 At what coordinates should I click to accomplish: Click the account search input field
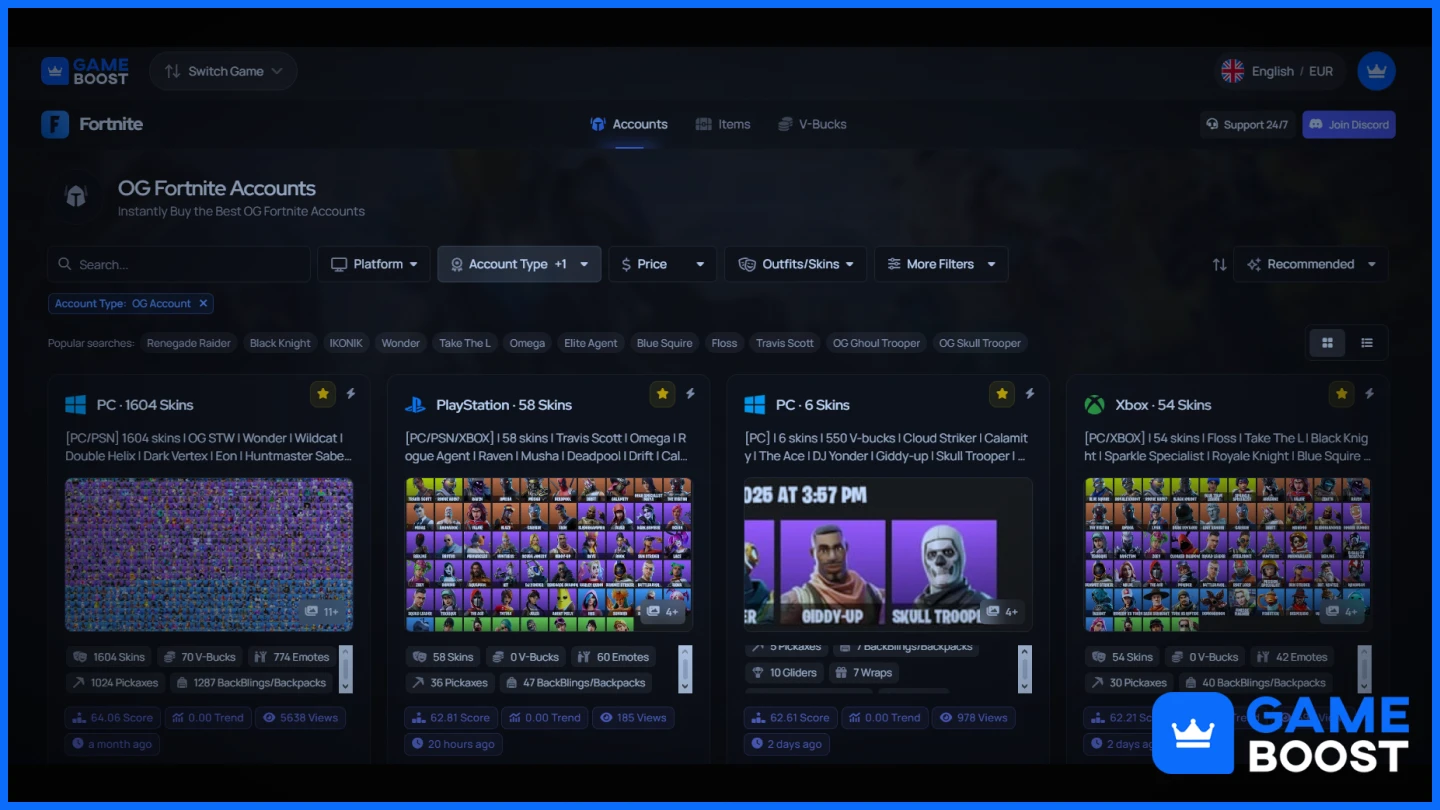point(179,264)
